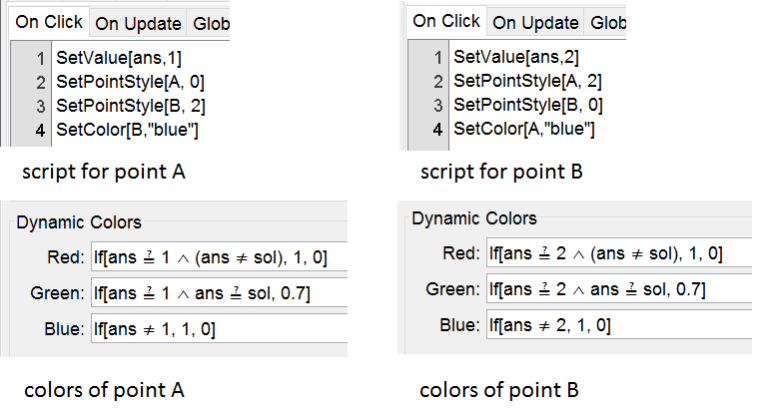This screenshot has height=408, width=757.
Task: Click the Green field with ans ≟ 1 condition
Action: 217,291
